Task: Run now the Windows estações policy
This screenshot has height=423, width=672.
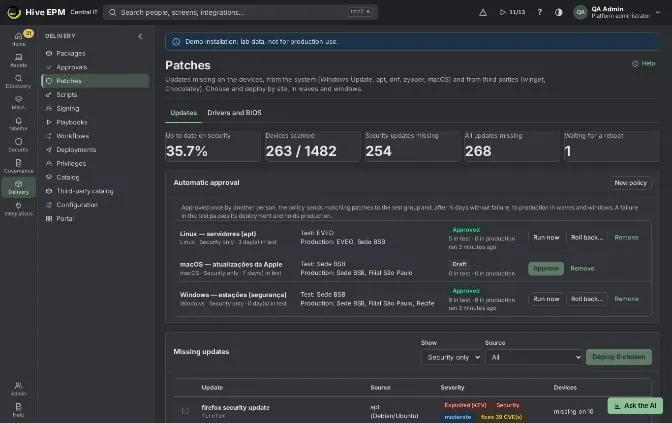Action: coord(546,299)
